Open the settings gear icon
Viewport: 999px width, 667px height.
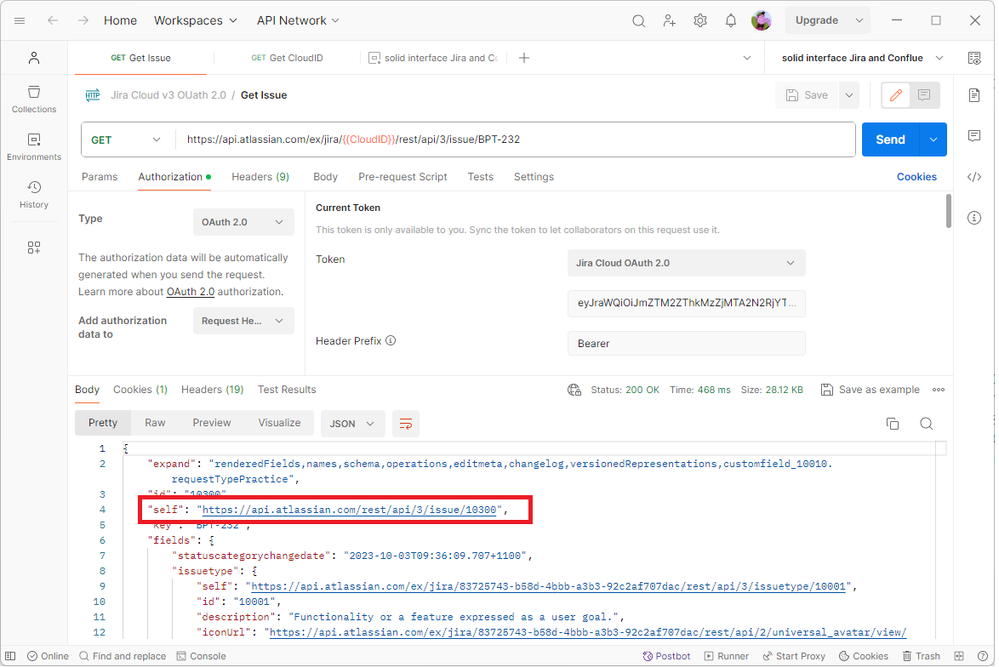pyautogui.click(x=700, y=20)
